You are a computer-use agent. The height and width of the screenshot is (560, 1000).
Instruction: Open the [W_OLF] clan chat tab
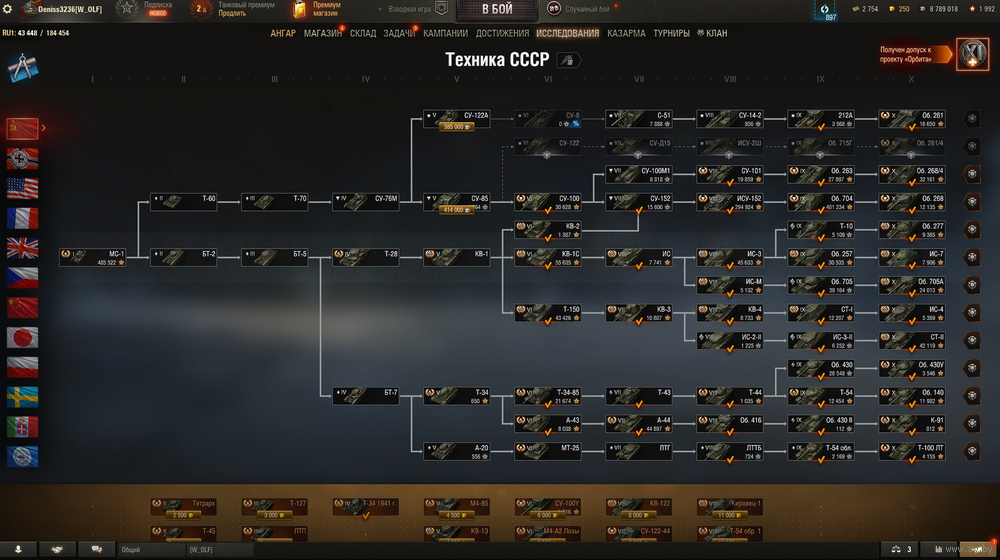click(x=220, y=549)
